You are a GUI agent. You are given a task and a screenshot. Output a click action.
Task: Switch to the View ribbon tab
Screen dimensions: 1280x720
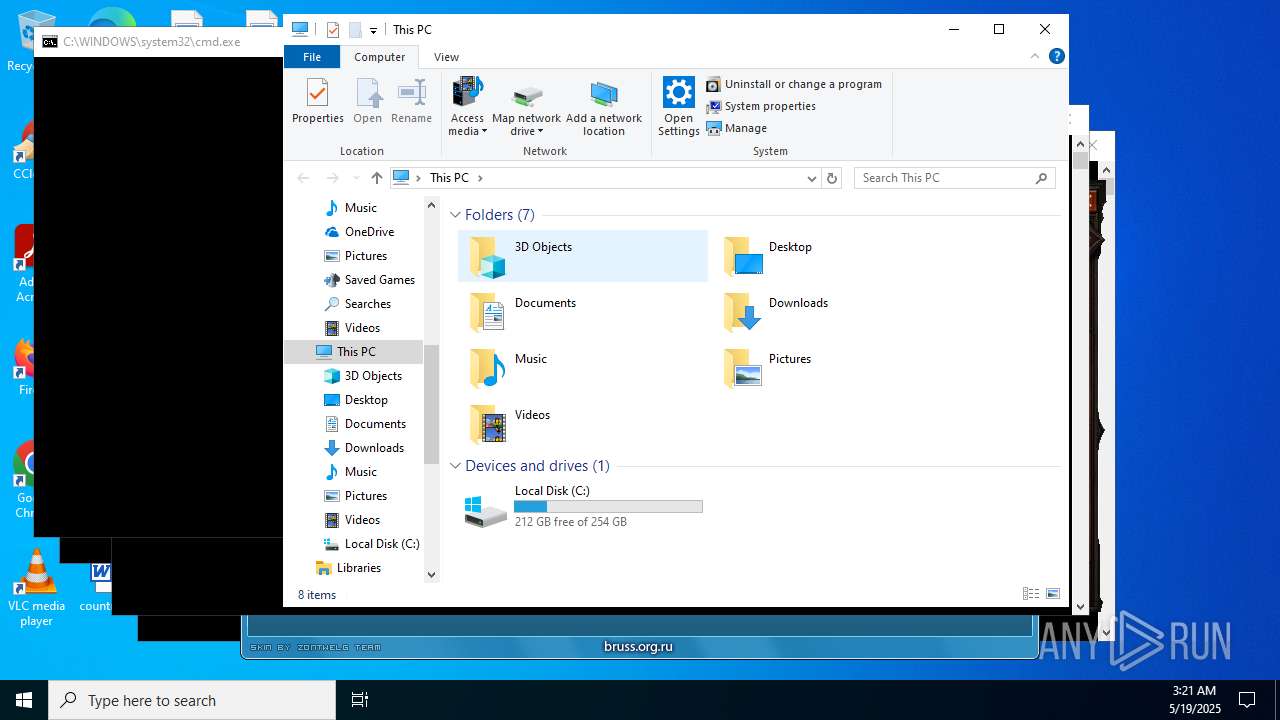coord(446,57)
